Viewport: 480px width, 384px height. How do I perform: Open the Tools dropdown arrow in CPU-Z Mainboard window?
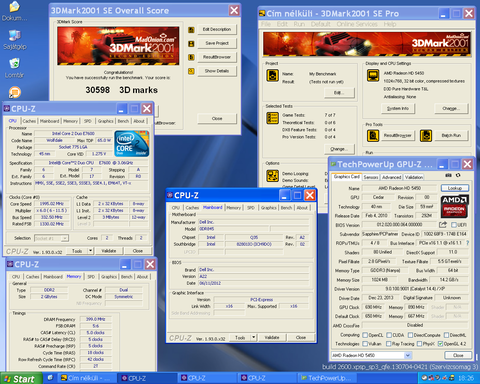[254, 338]
